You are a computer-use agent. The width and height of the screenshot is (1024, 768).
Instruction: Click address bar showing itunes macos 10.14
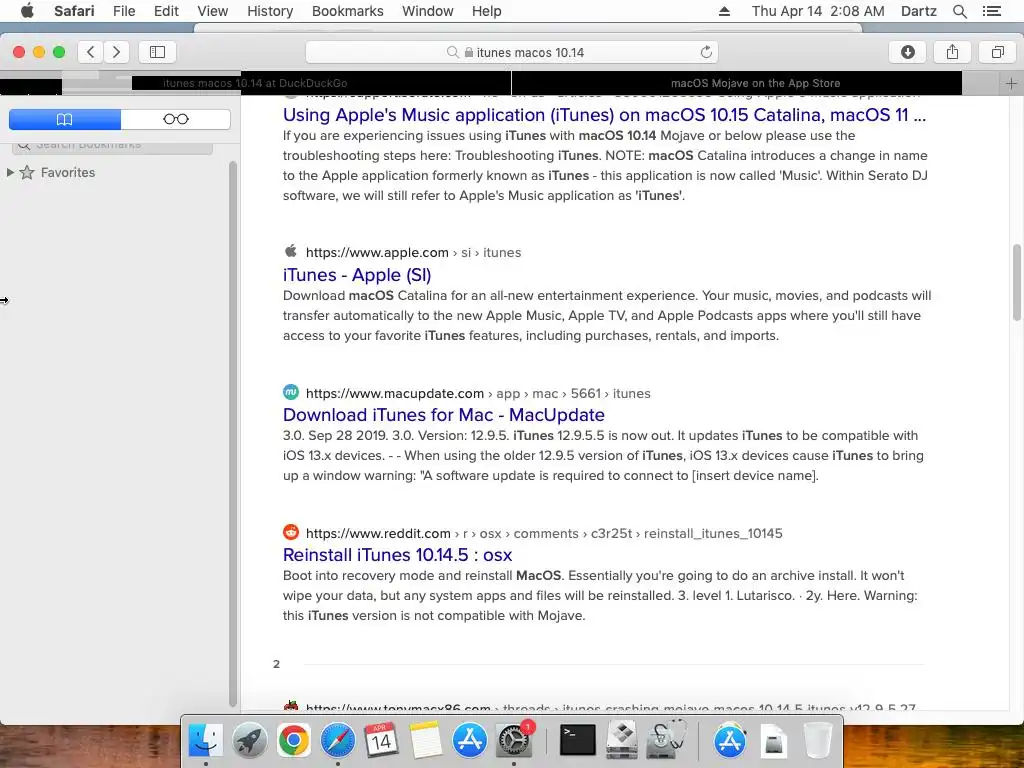[511, 52]
